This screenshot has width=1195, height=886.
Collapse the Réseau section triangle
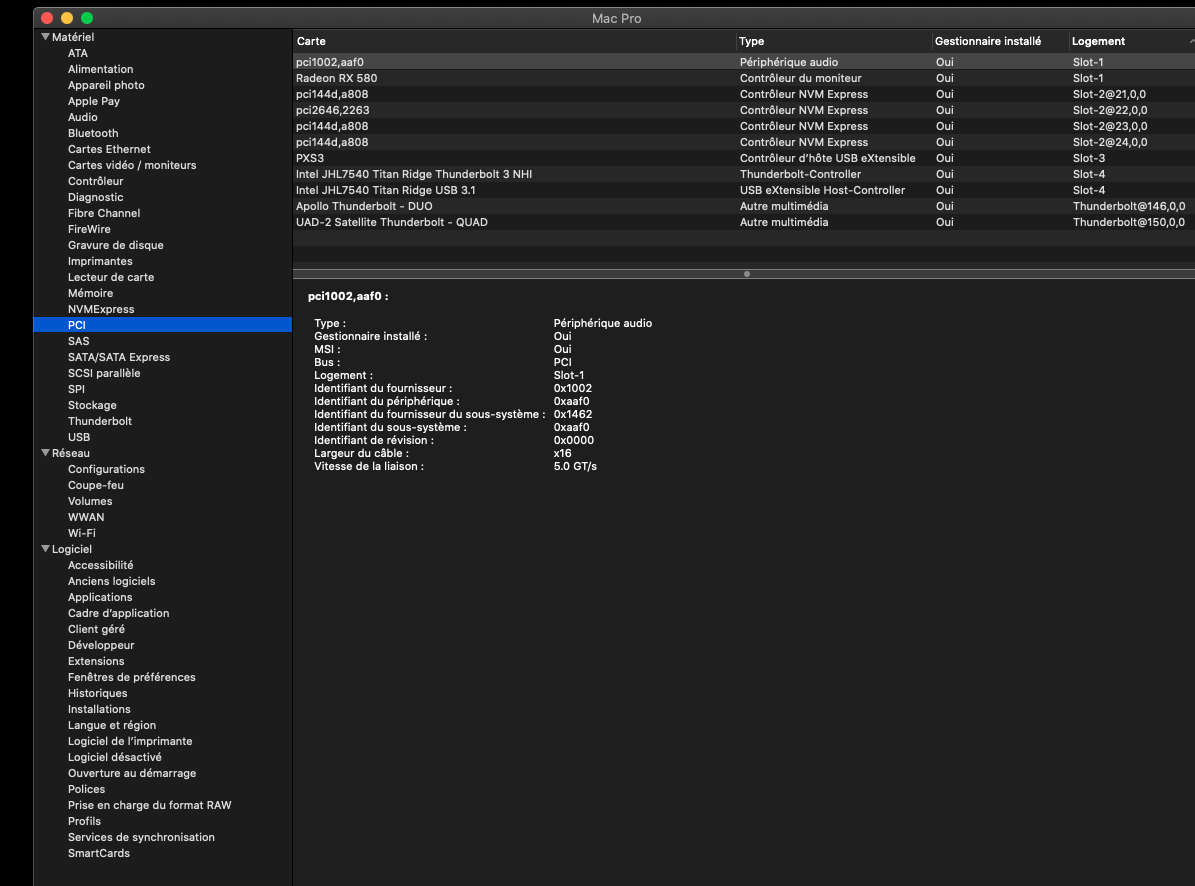pos(45,453)
